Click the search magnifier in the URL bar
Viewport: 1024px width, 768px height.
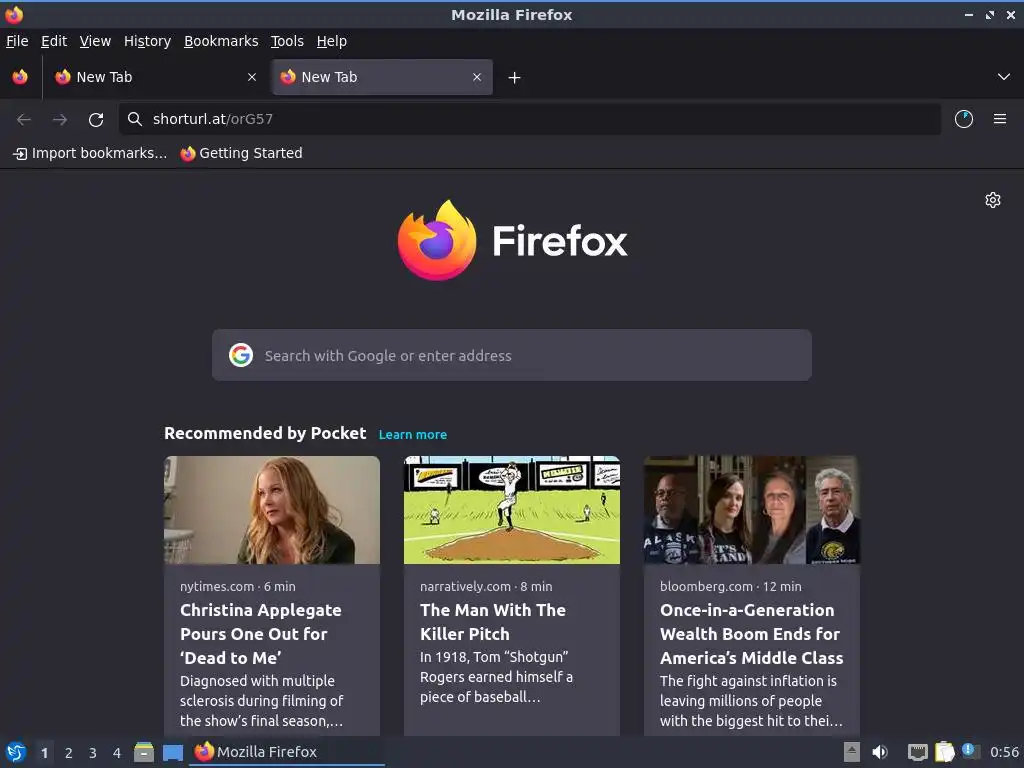(x=135, y=119)
